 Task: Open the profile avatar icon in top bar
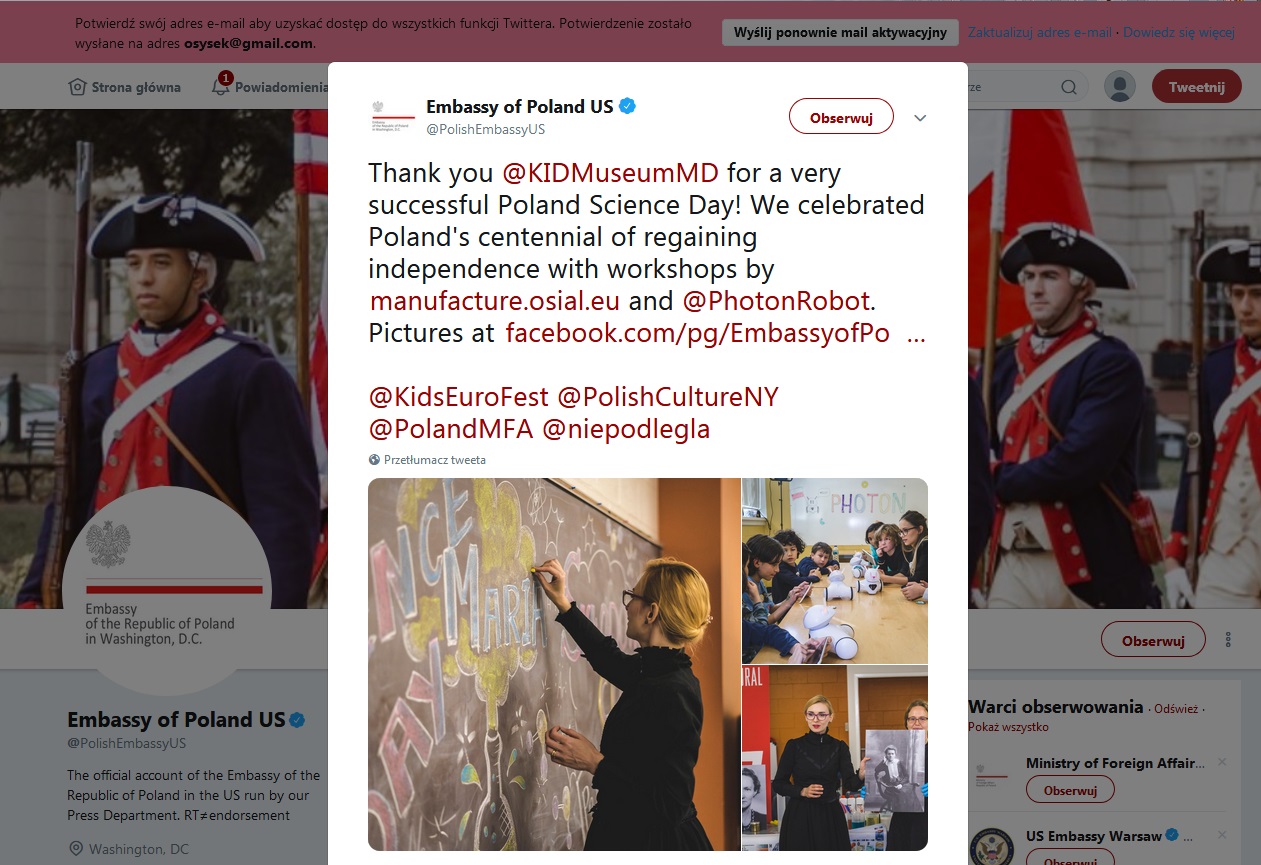tap(1120, 86)
